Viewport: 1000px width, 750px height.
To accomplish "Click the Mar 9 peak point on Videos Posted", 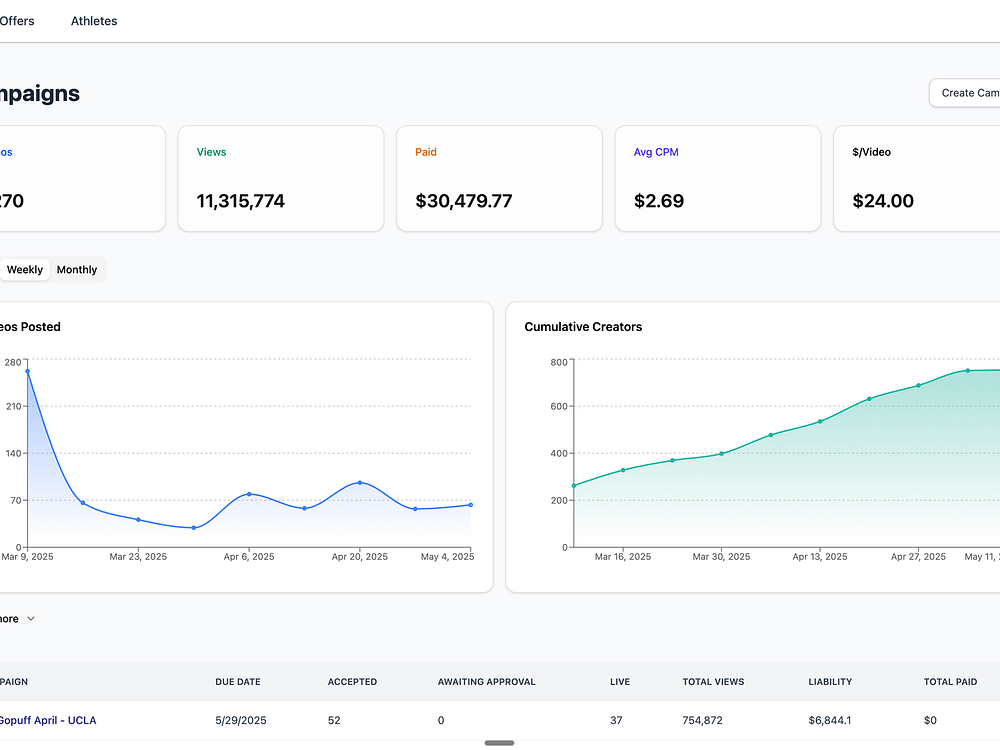I will 27,371.
